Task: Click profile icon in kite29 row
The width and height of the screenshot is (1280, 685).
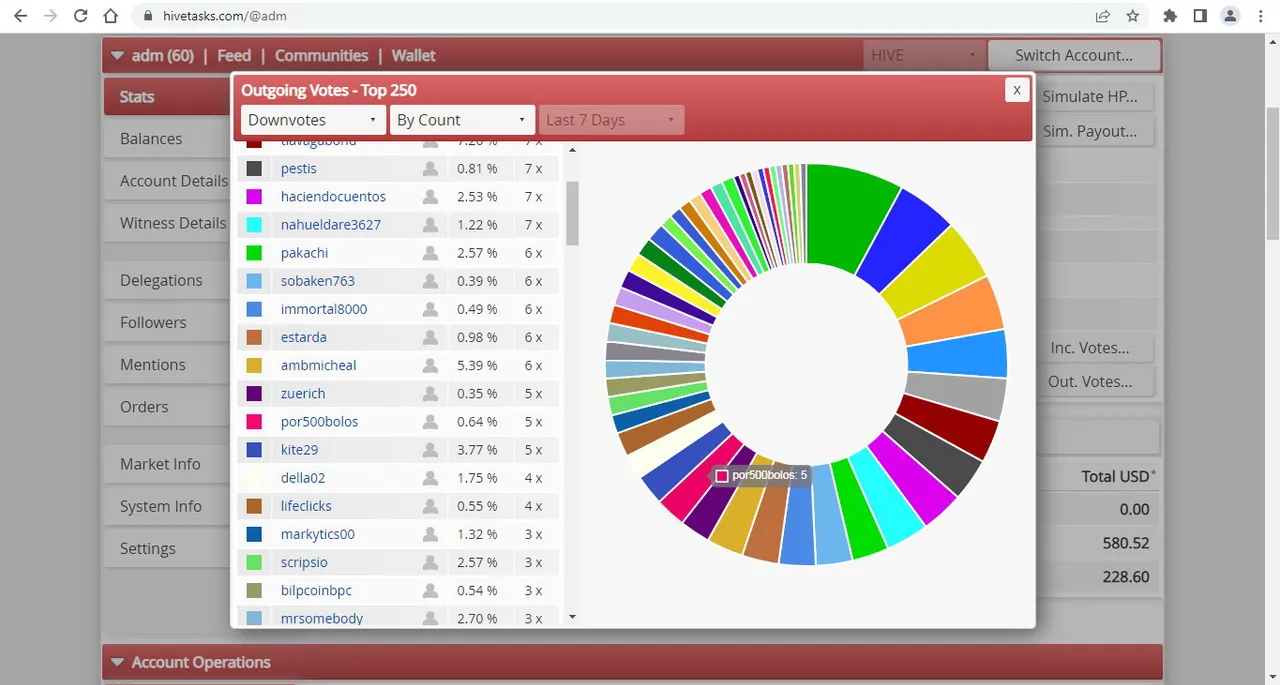Action: [x=430, y=450]
